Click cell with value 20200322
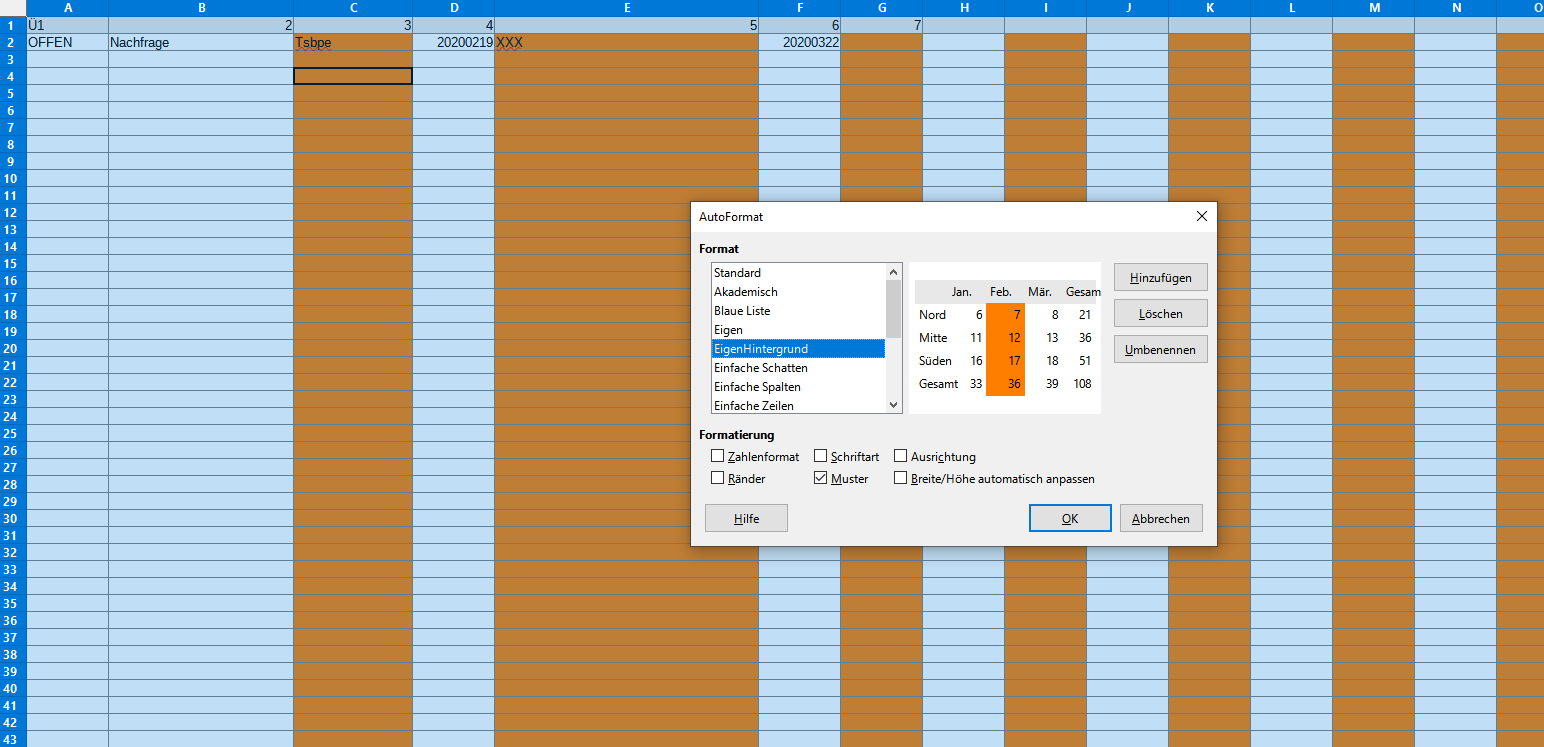Screen dimensions: 1544x747 799,42
